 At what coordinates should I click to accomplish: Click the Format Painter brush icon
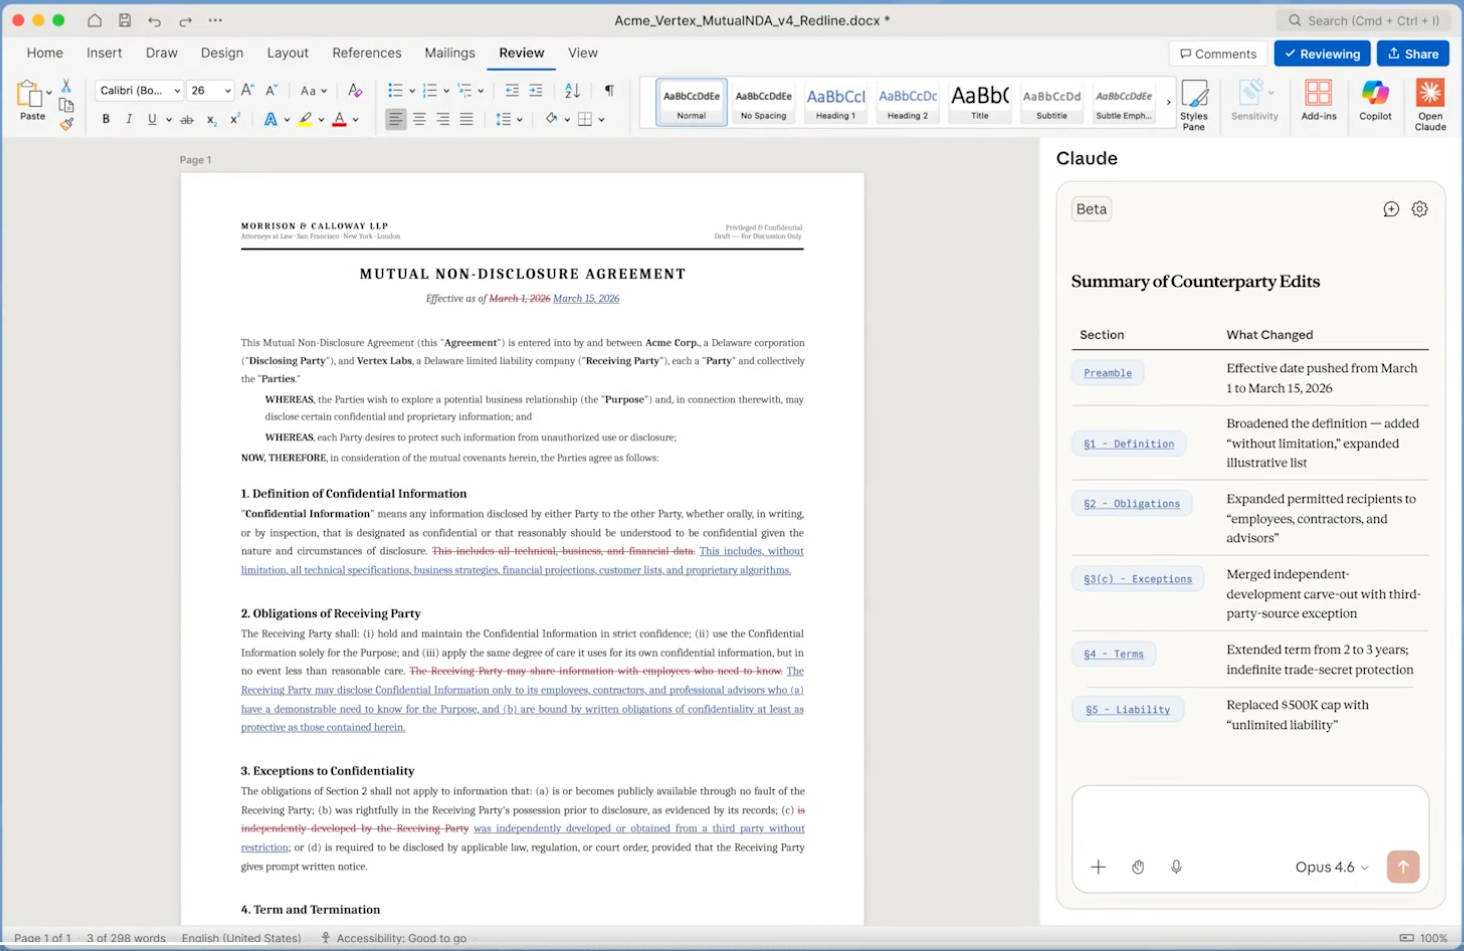pos(66,125)
